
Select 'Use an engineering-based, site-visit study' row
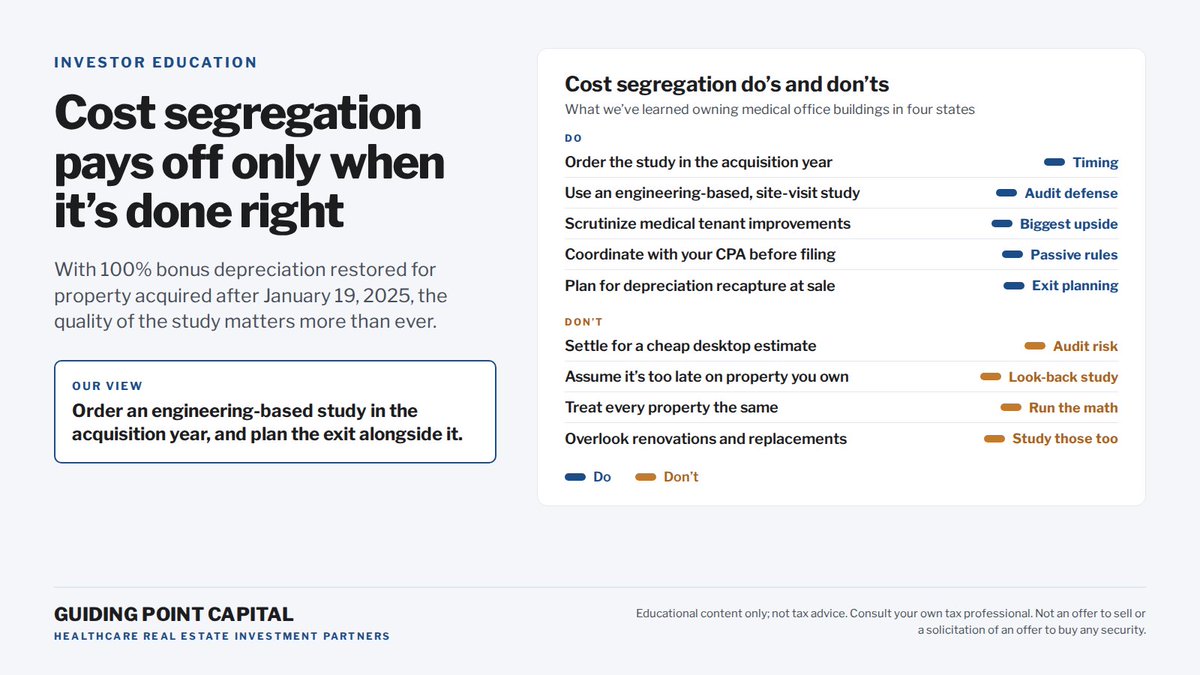(x=841, y=193)
